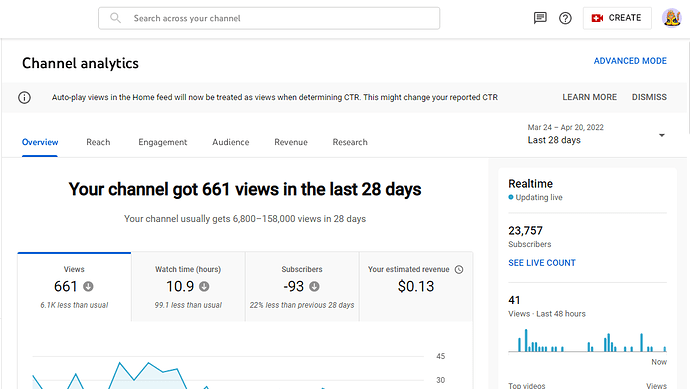Open the Last 28 days date range dropdown
This screenshot has width=690, height=389.
click(x=596, y=134)
